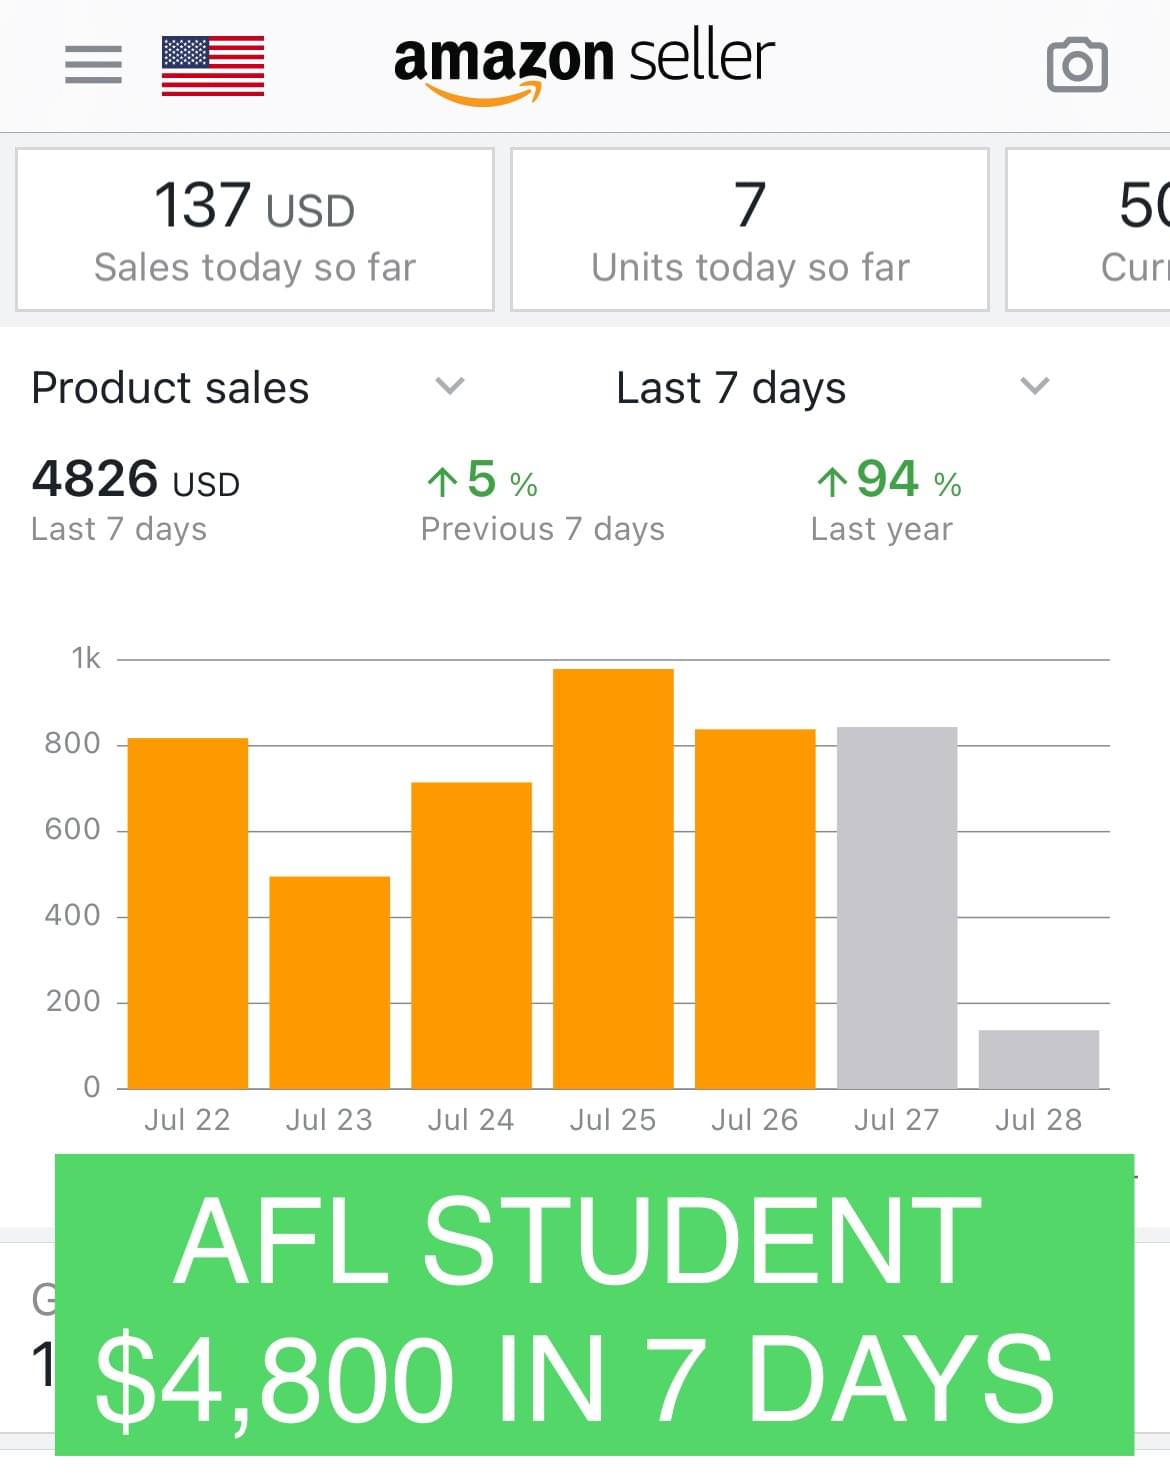1170x1479 pixels.
Task: Select the tallest bar for Jul 25
Action: (613, 878)
